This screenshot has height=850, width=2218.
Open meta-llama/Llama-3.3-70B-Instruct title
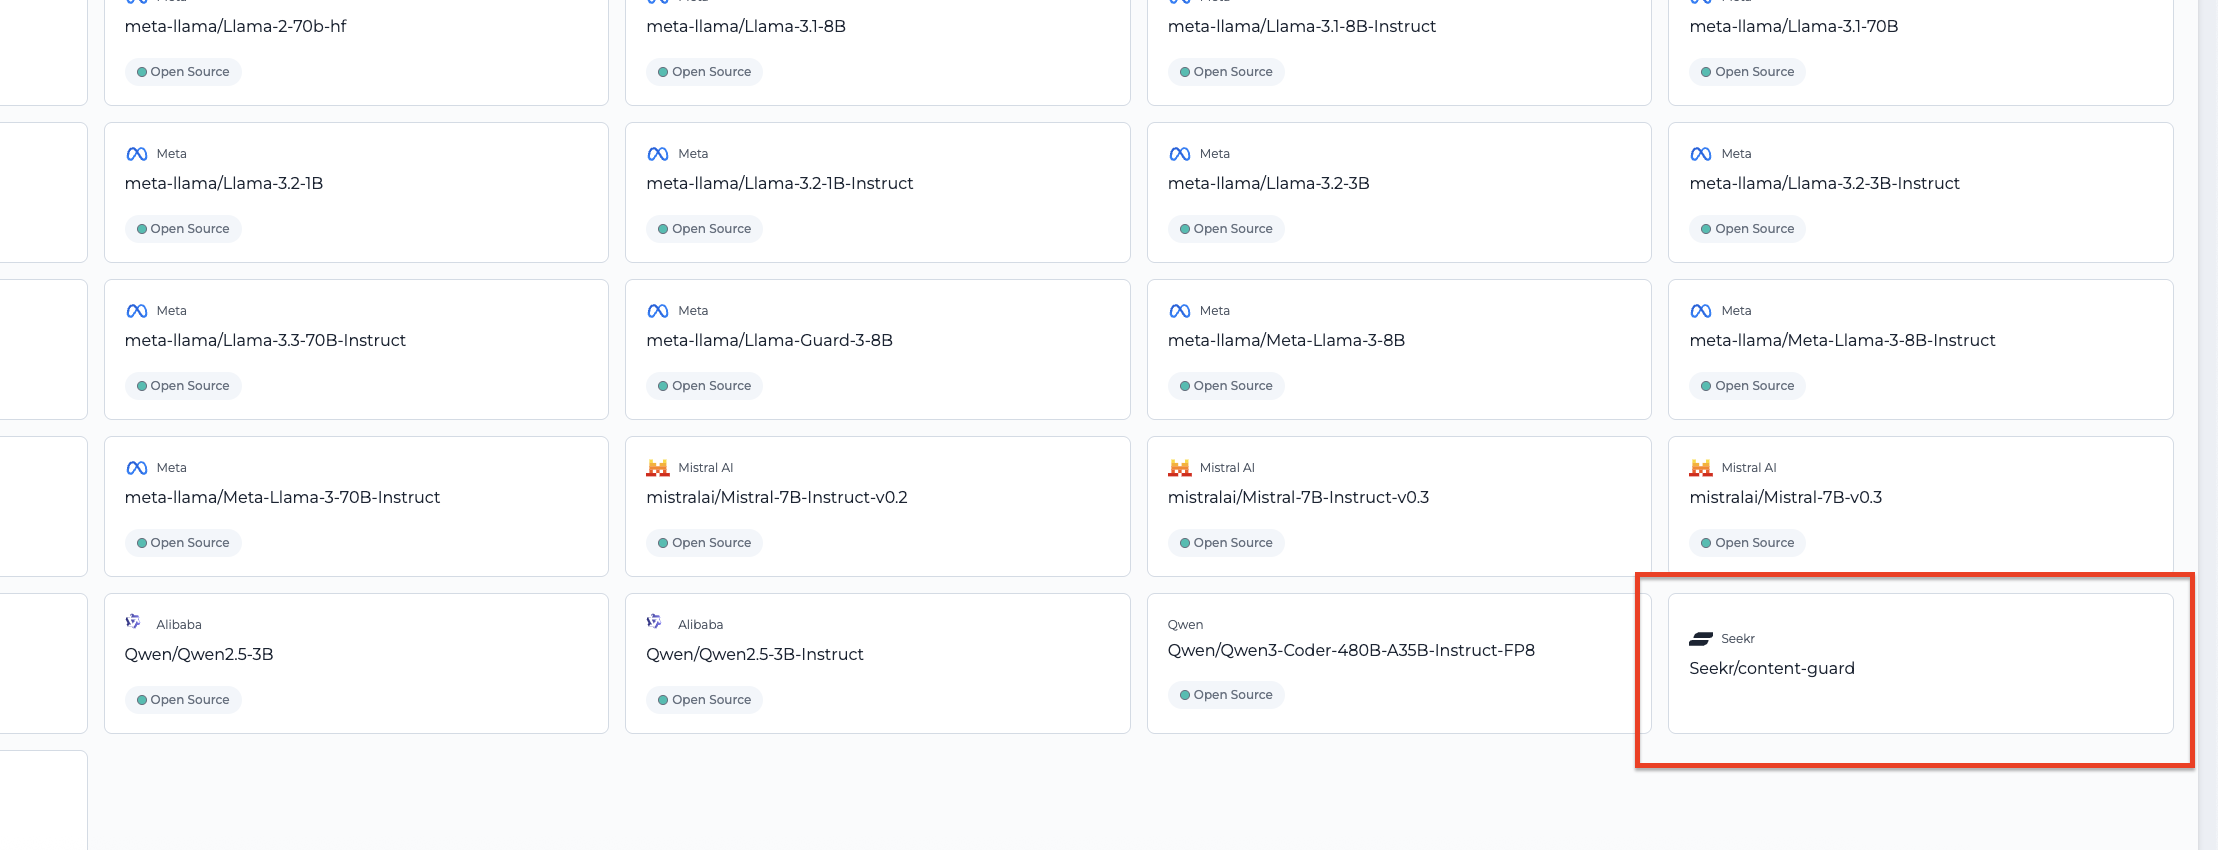(x=265, y=340)
